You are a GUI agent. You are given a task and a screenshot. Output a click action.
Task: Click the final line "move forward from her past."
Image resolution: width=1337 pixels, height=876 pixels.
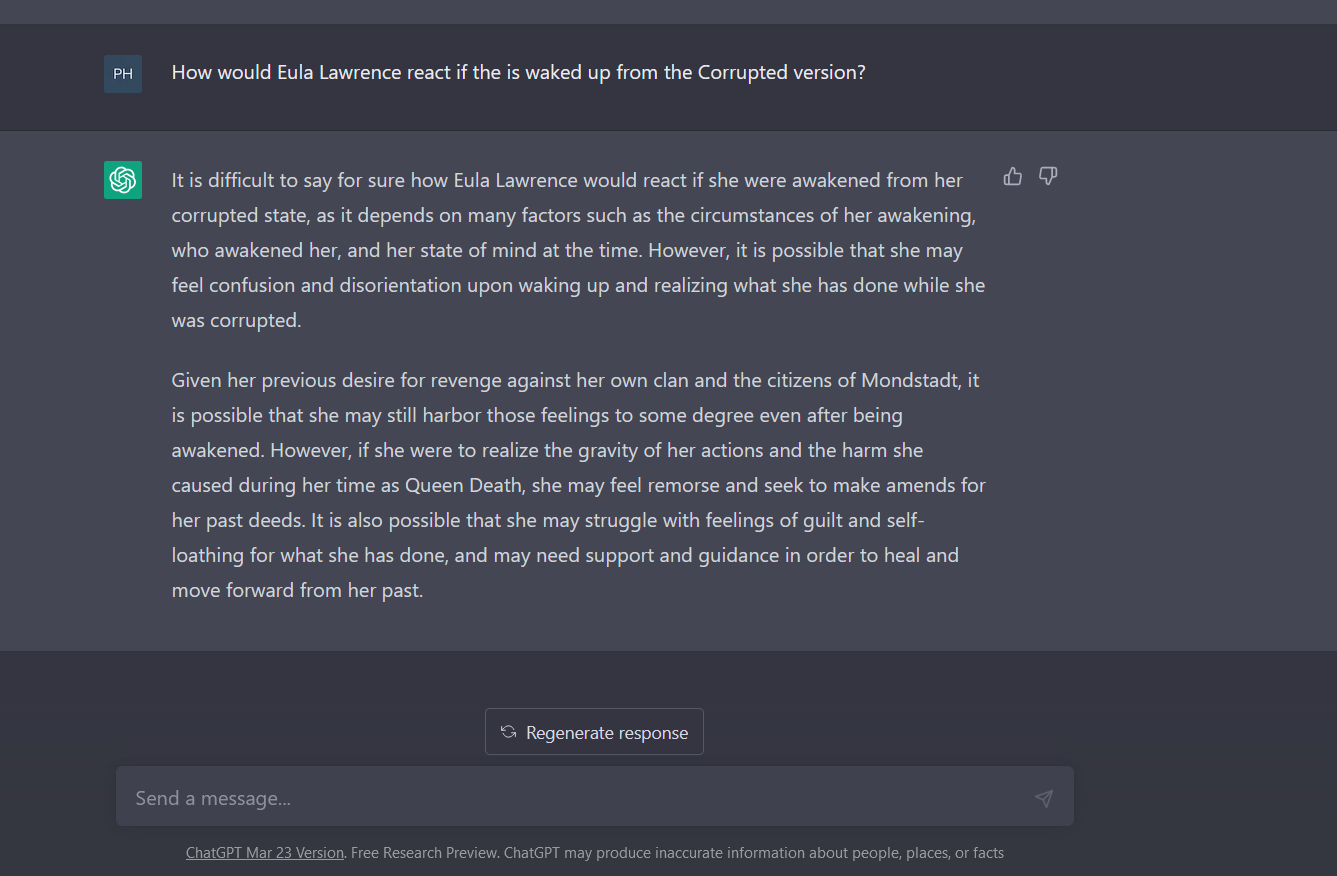coord(297,590)
